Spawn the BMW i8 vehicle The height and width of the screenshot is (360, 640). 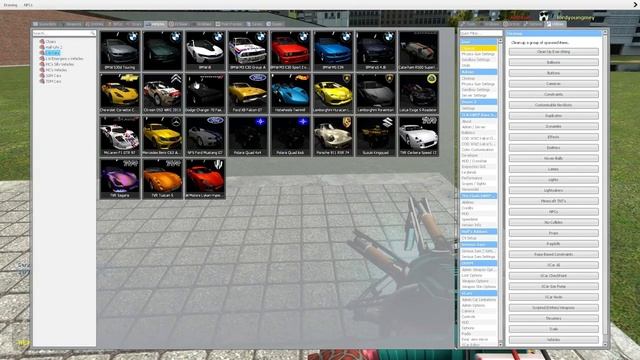coord(205,51)
